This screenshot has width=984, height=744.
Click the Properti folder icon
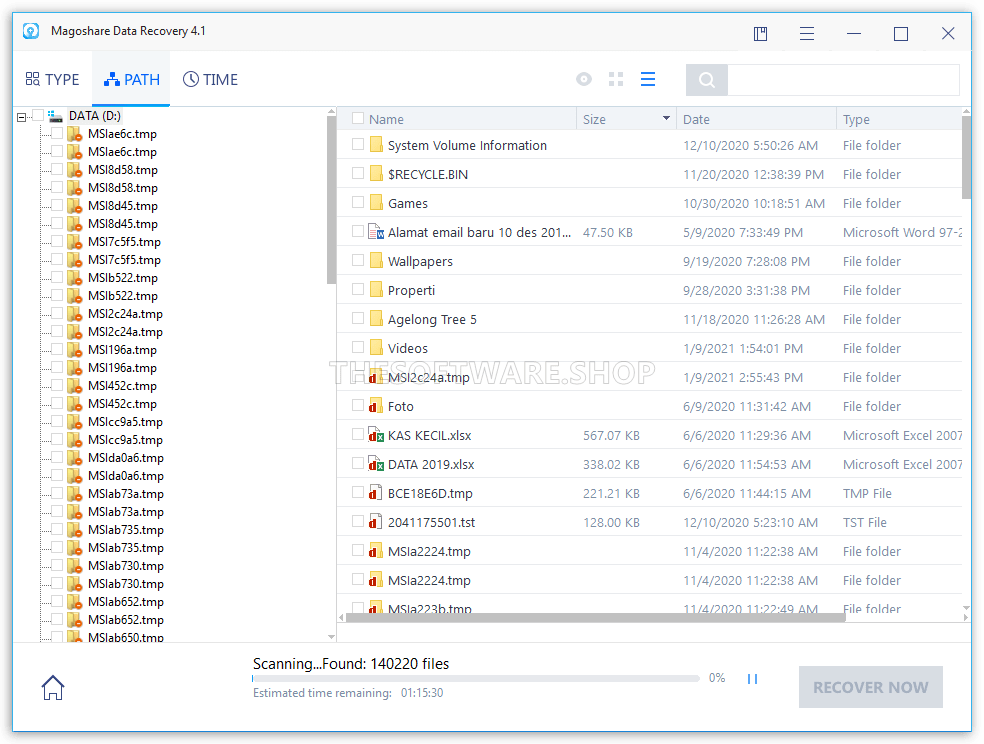pos(376,290)
